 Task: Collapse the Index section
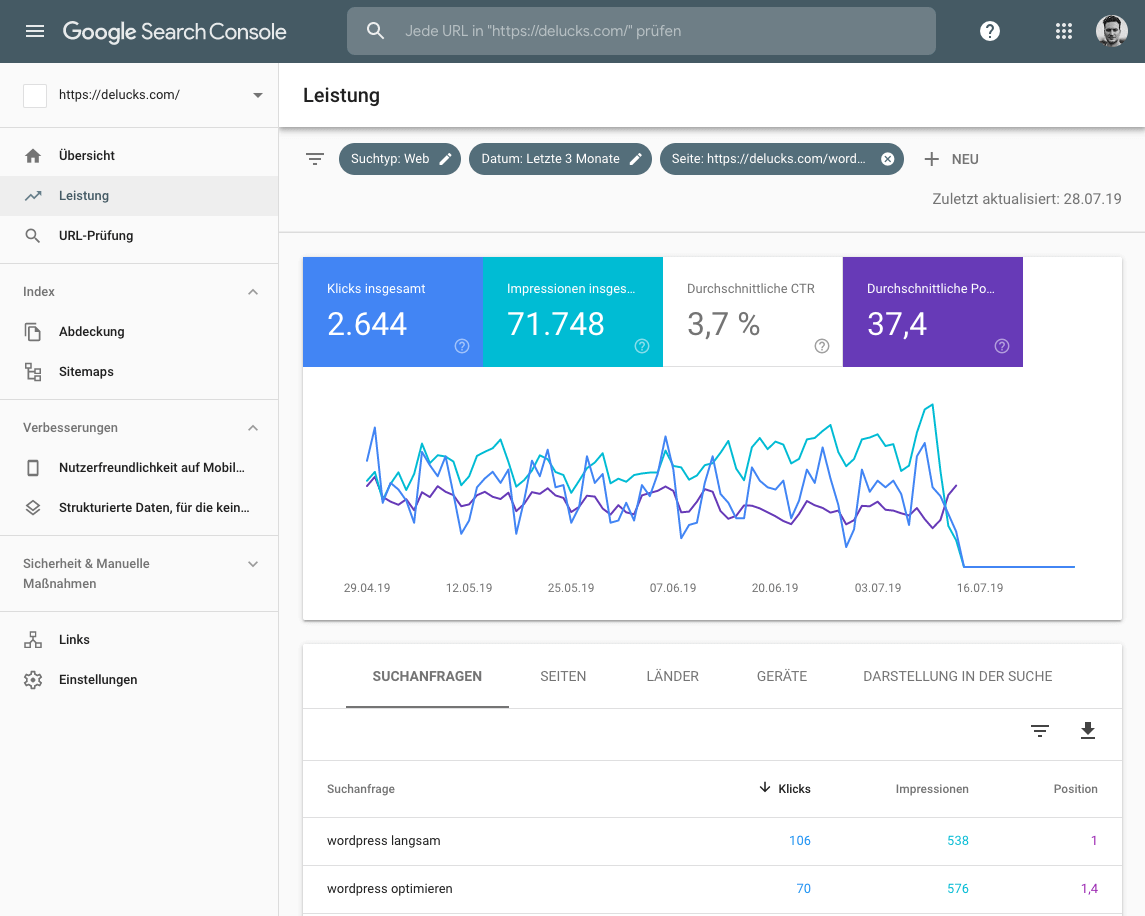[253, 292]
